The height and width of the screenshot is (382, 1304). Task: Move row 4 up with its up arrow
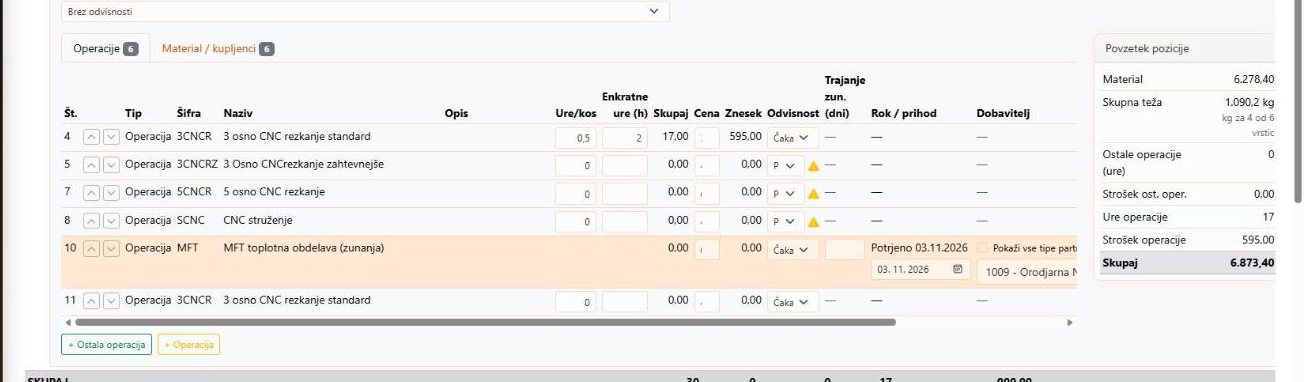(91, 137)
